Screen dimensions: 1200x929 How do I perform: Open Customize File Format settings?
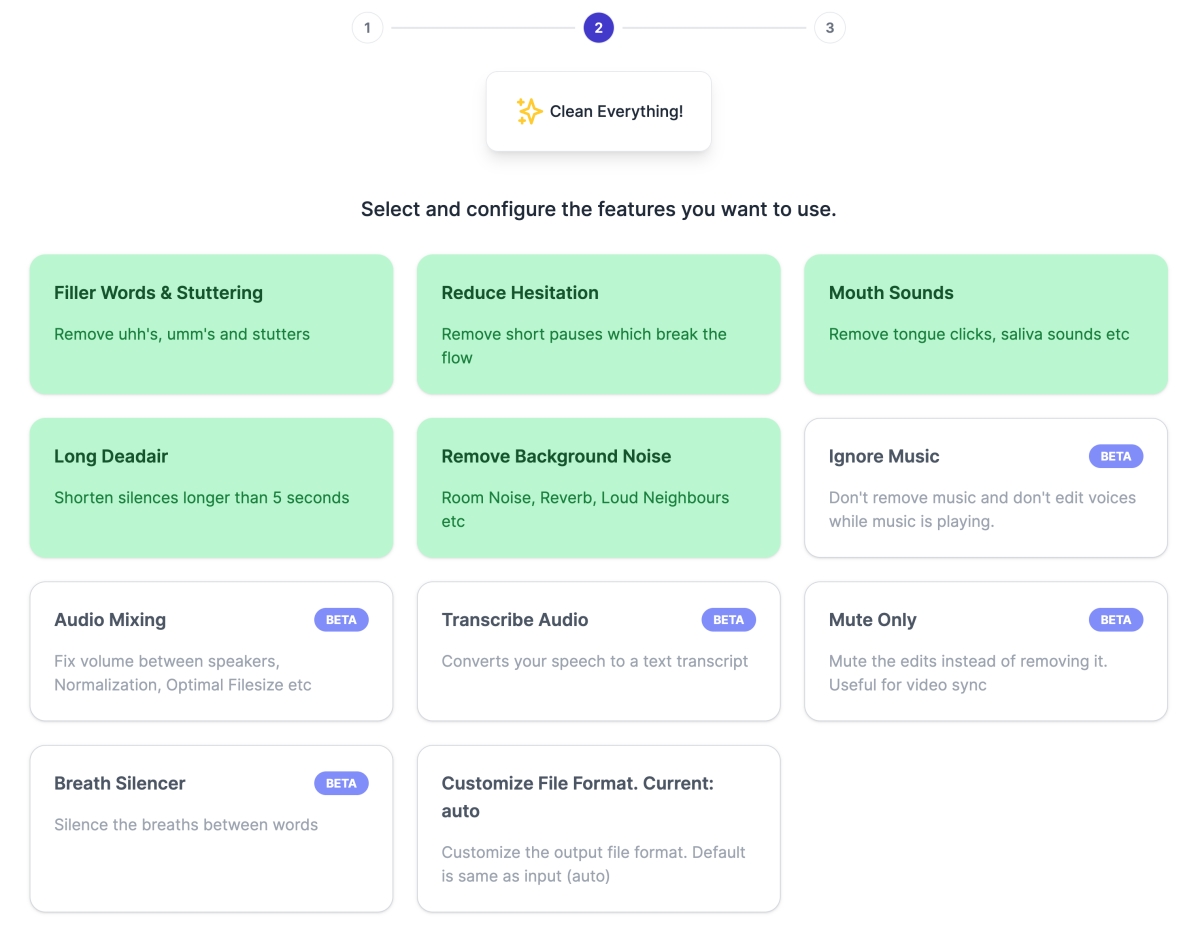click(x=598, y=828)
